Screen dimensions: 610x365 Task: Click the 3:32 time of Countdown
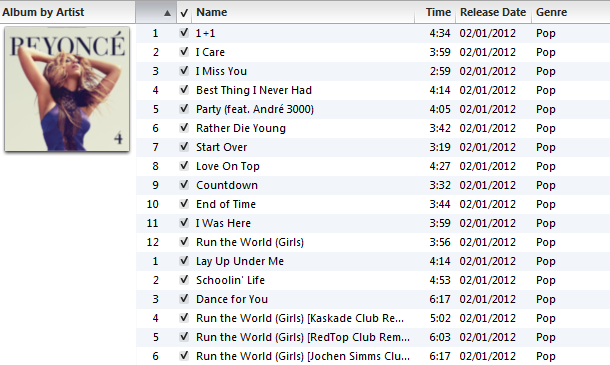pos(440,185)
